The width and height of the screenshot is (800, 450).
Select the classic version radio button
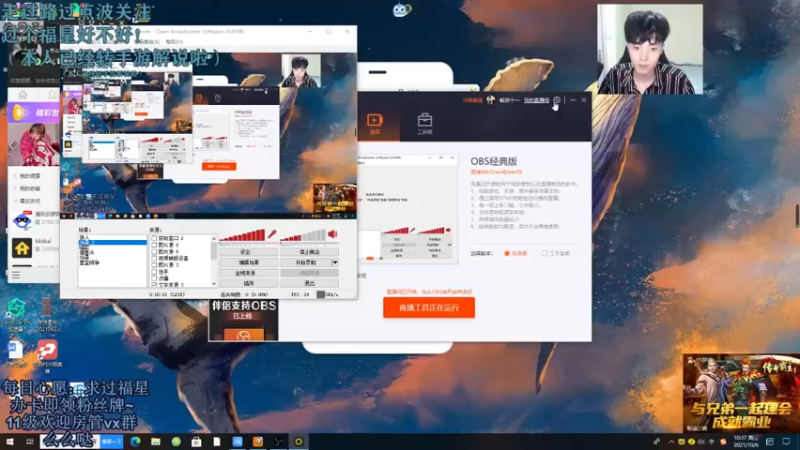coord(507,253)
